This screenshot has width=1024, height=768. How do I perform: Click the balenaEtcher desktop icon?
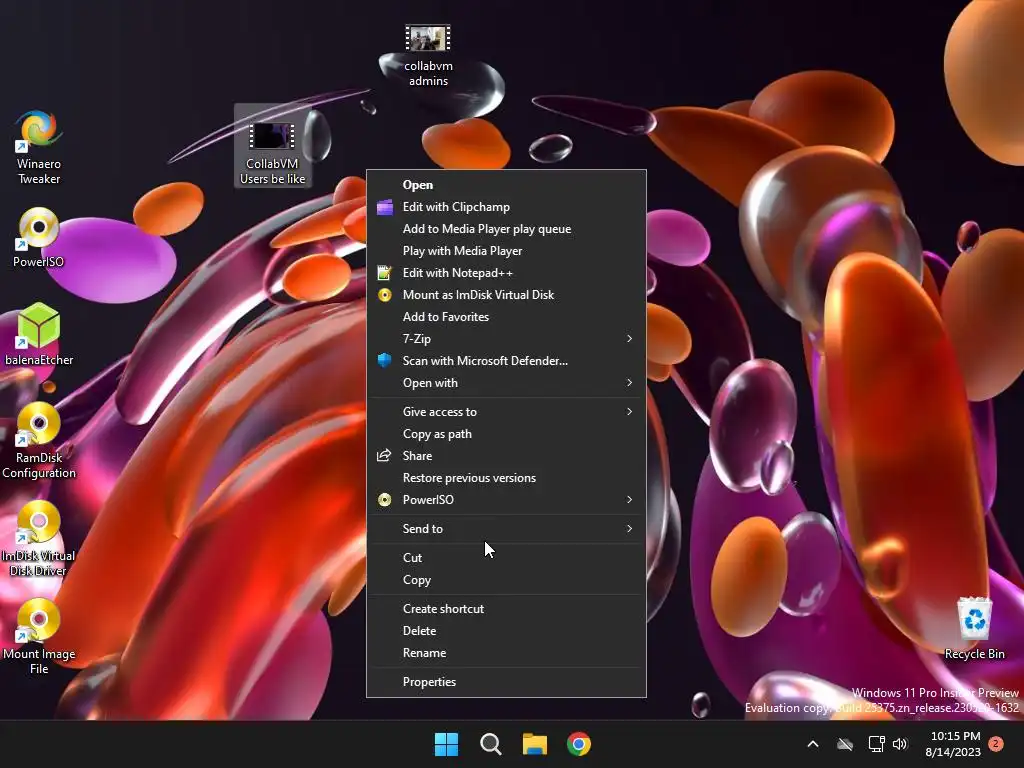click(x=39, y=334)
